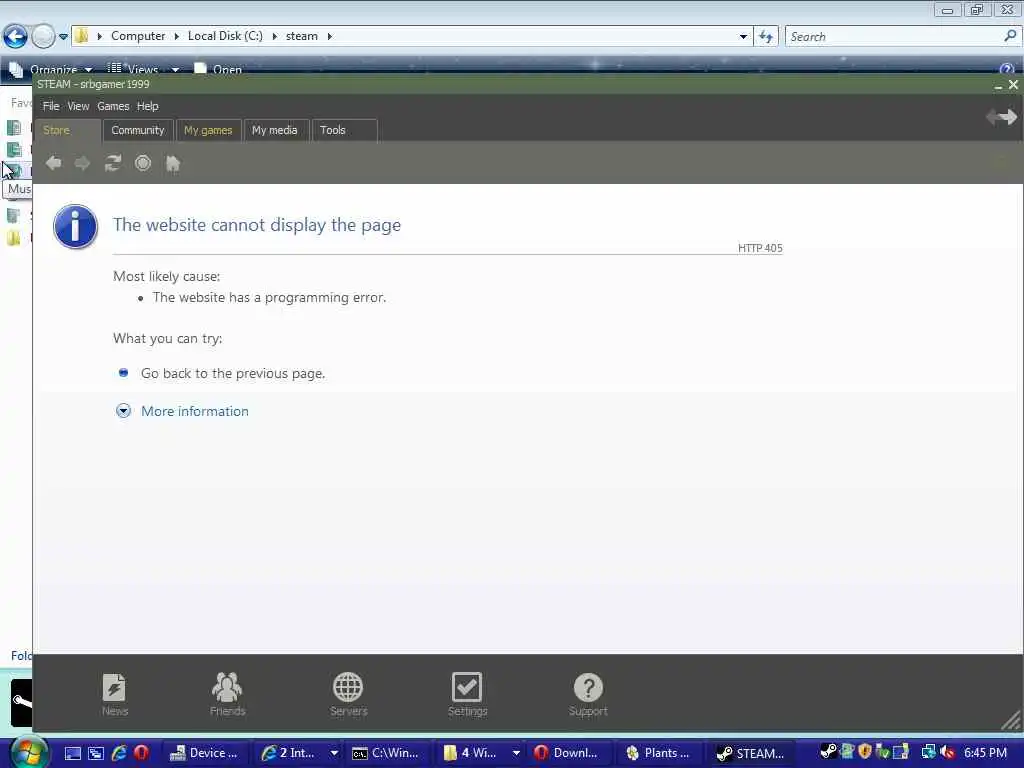1024x768 pixels.
Task: Launch Opera from Quick Launch
Action: 140,753
